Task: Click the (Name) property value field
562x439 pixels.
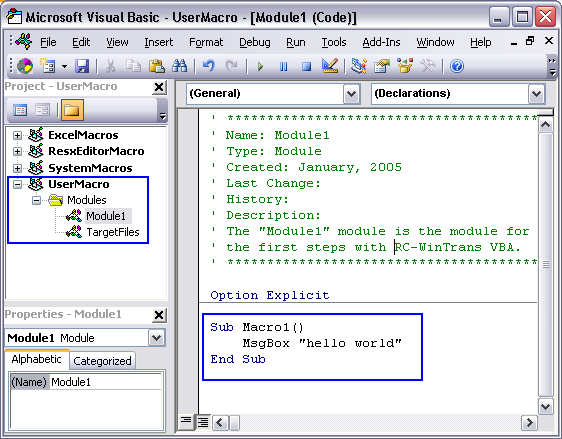Action: 105,382
